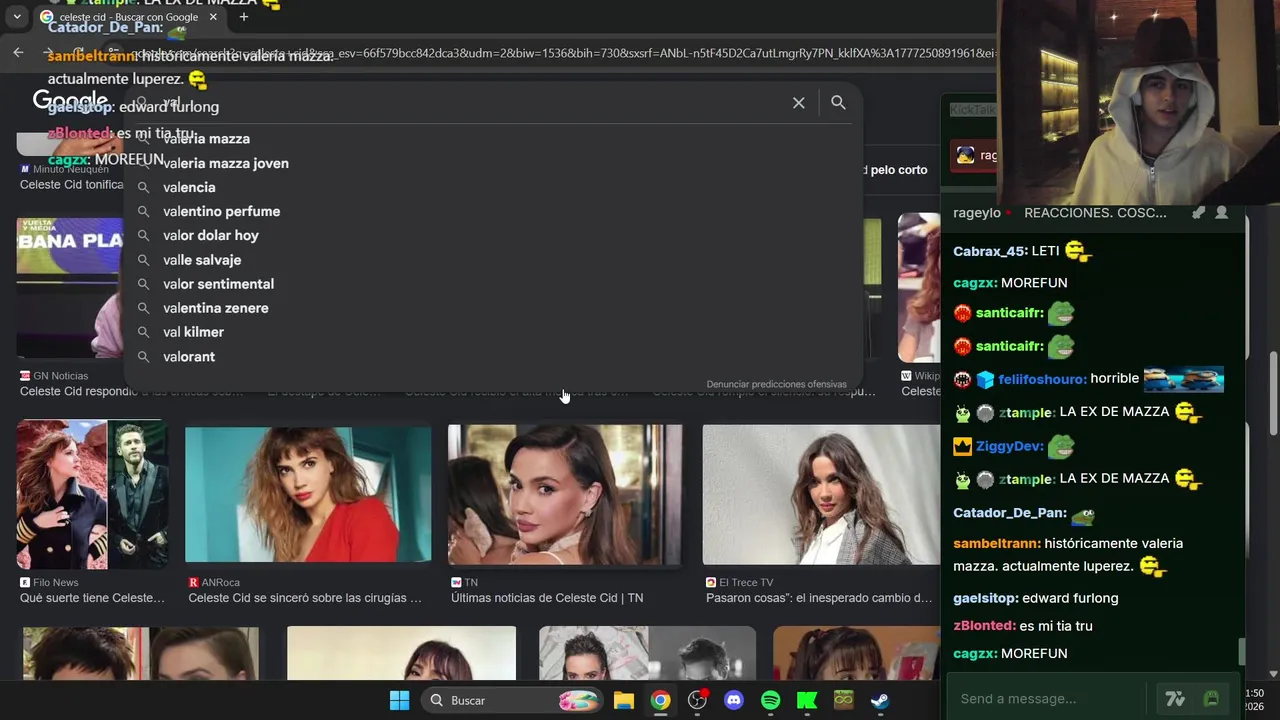Open the OBS Studio taskbar icon
The height and width of the screenshot is (720, 1280).
point(697,700)
